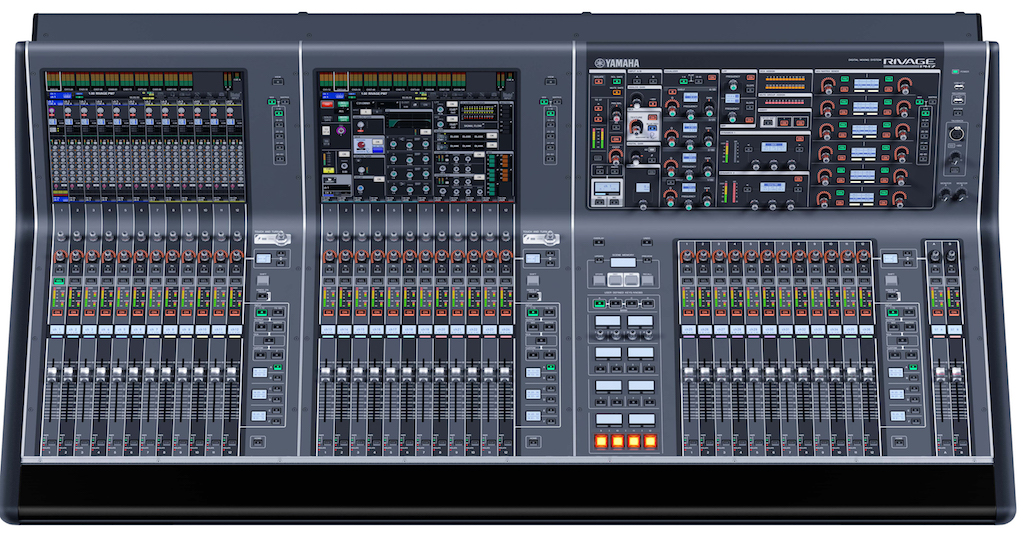Click the SHIFT key in the left bay
1024x538 pixels.
click(263, 280)
